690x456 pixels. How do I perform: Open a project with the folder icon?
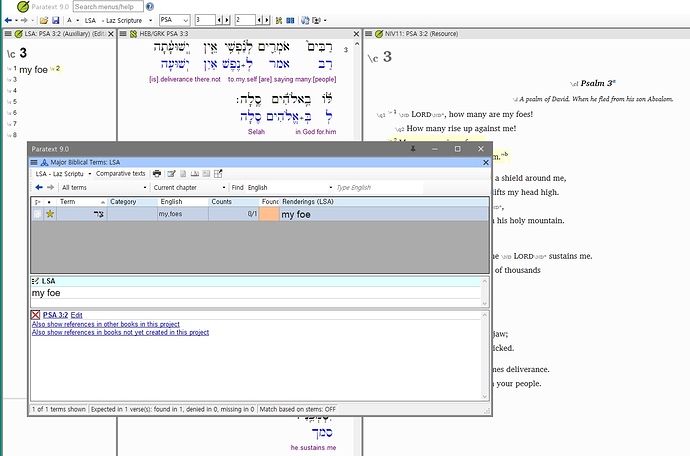click(44, 20)
